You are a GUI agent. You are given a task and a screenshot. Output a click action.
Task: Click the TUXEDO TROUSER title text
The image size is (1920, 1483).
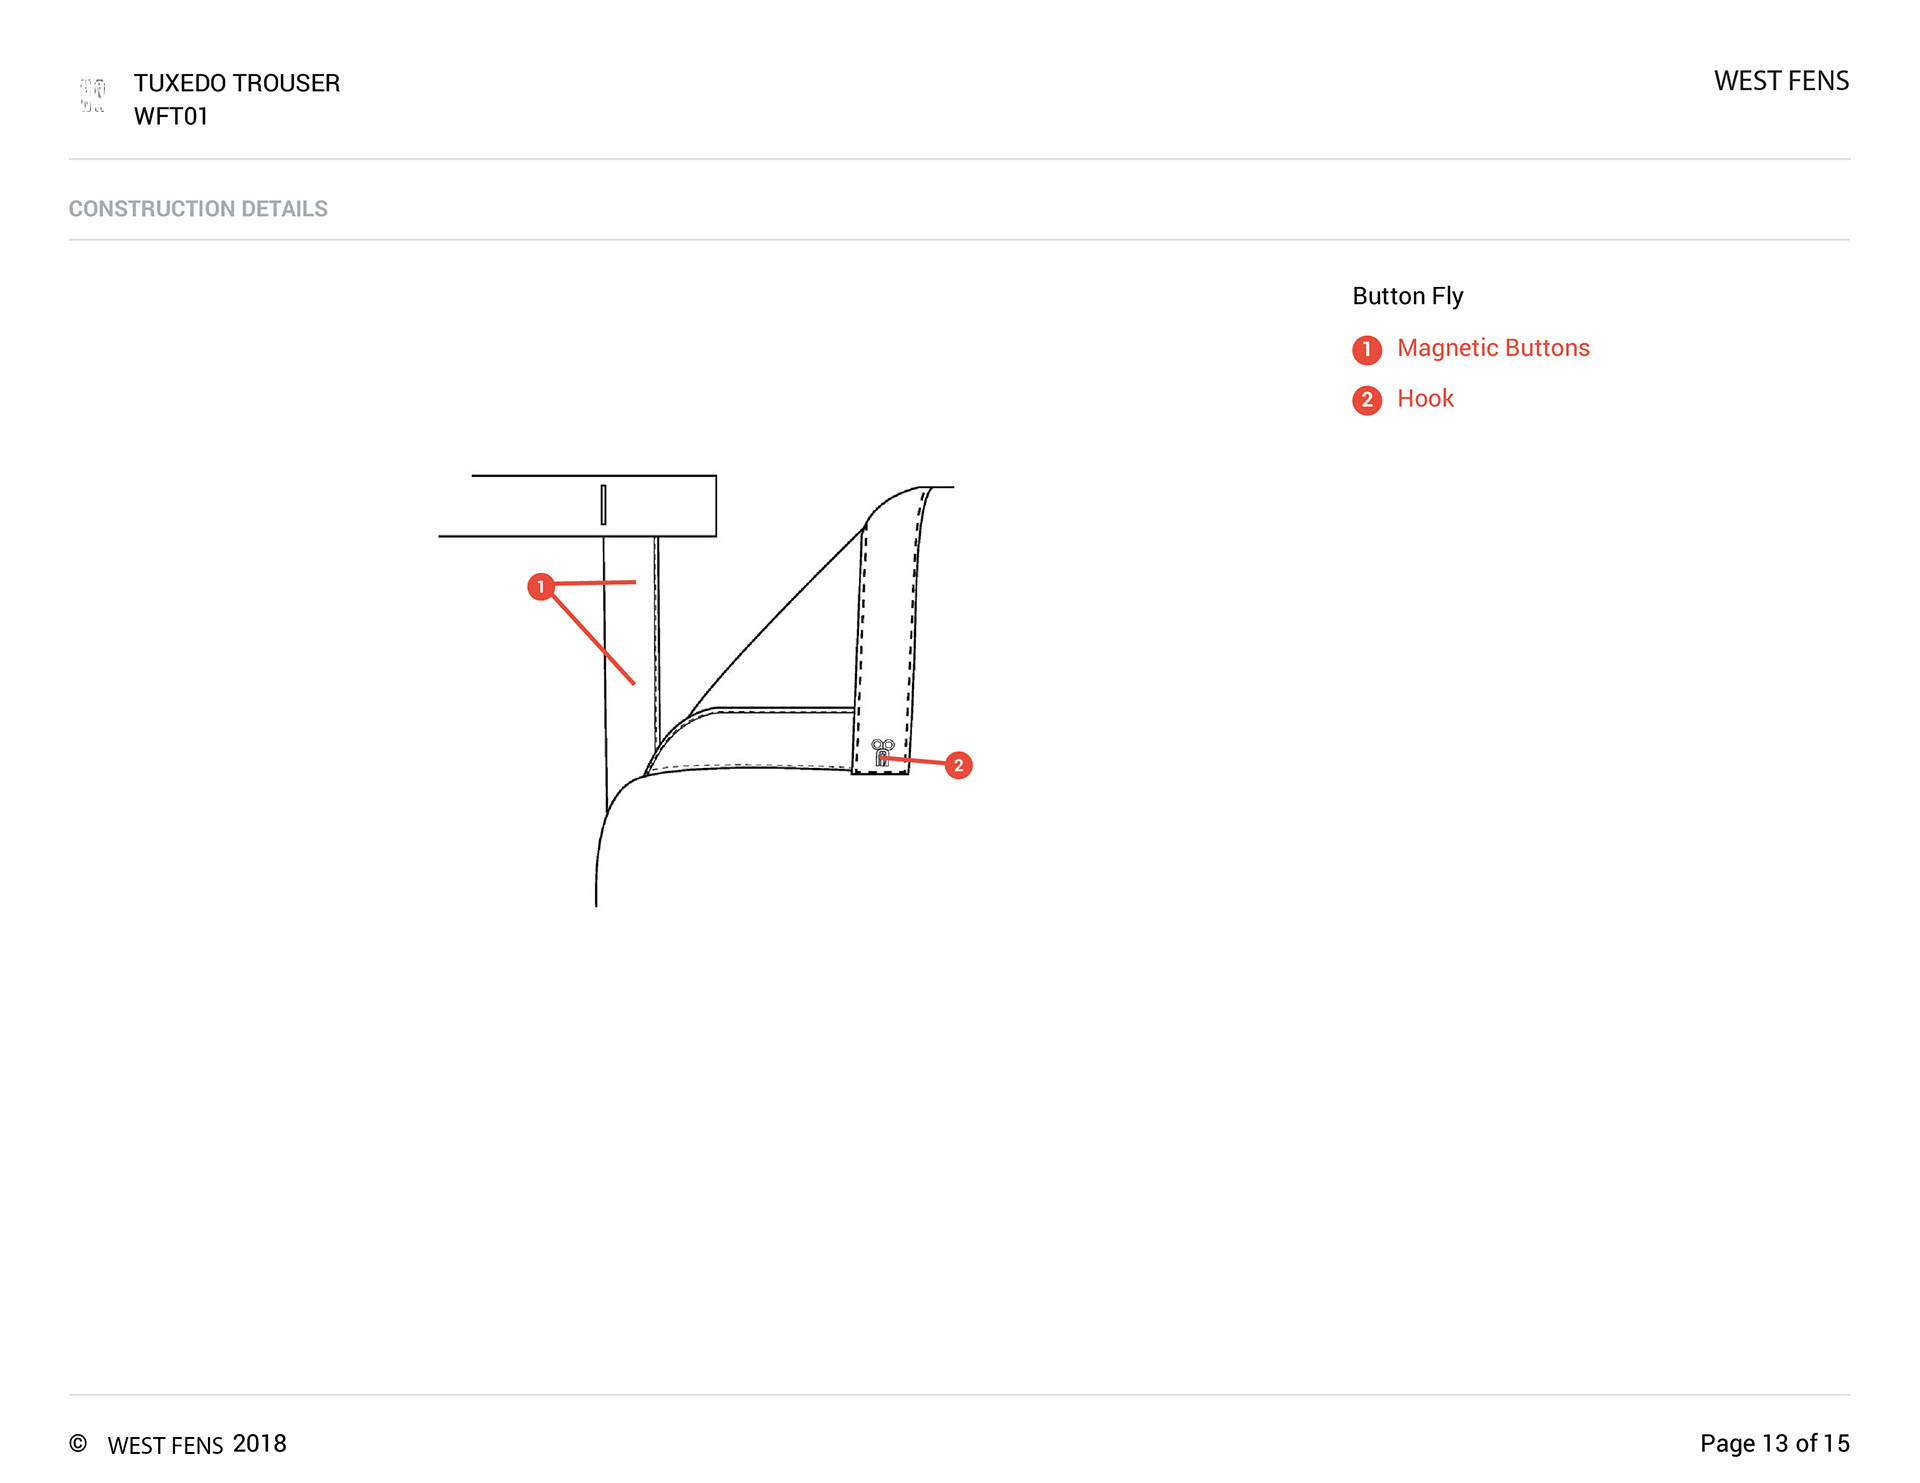(237, 83)
